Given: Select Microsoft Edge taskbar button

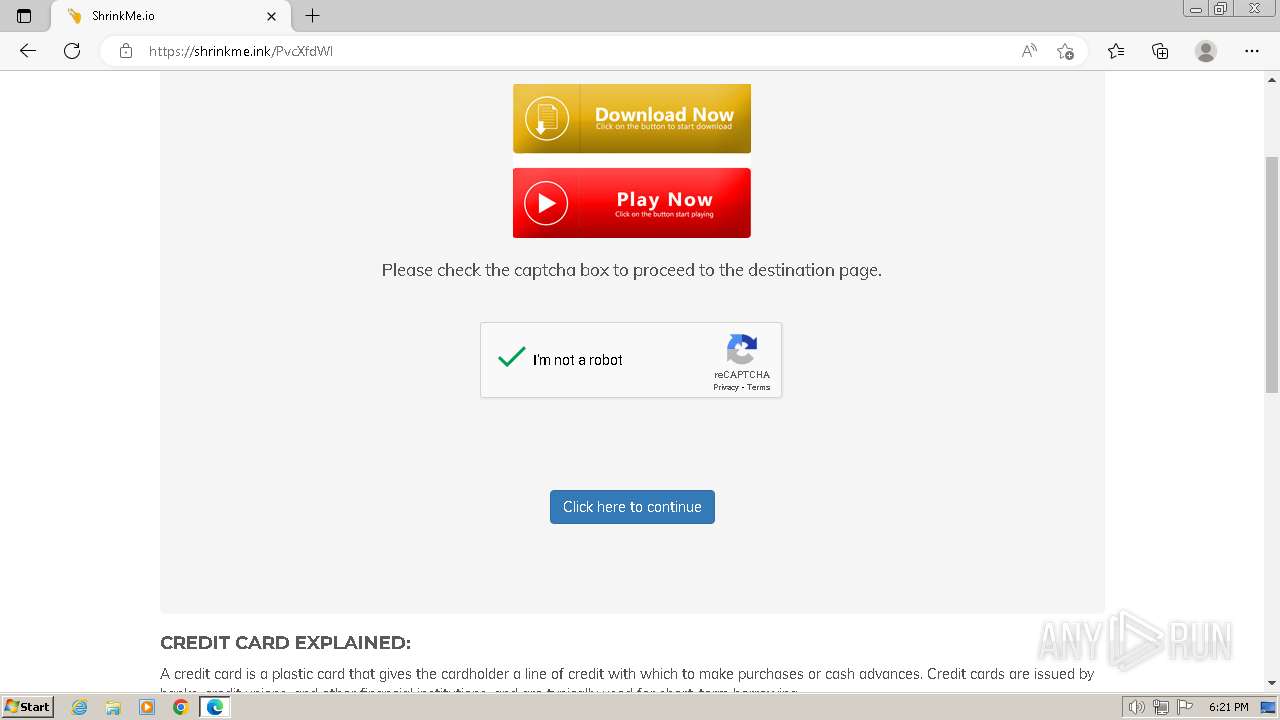Looking at the screenshot, I should (215, 707).
